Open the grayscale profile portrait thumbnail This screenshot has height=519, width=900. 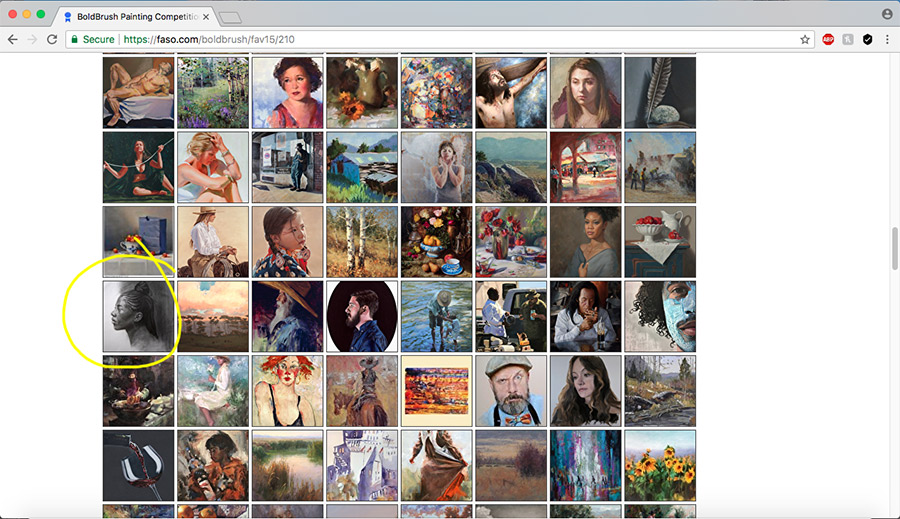click(x=138, y=316)
